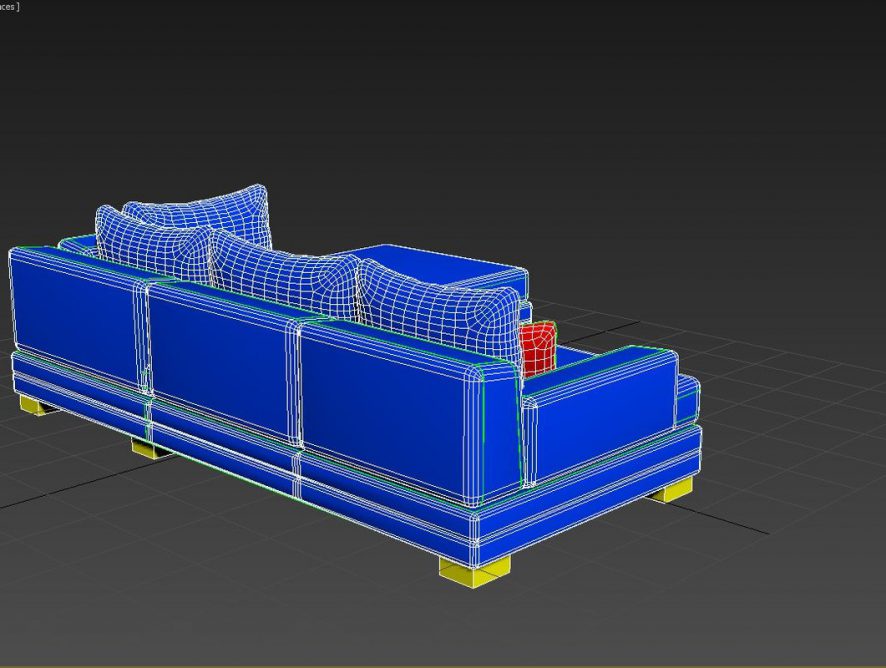Select the small blue armrest end cap

click(x=687, y=398)
